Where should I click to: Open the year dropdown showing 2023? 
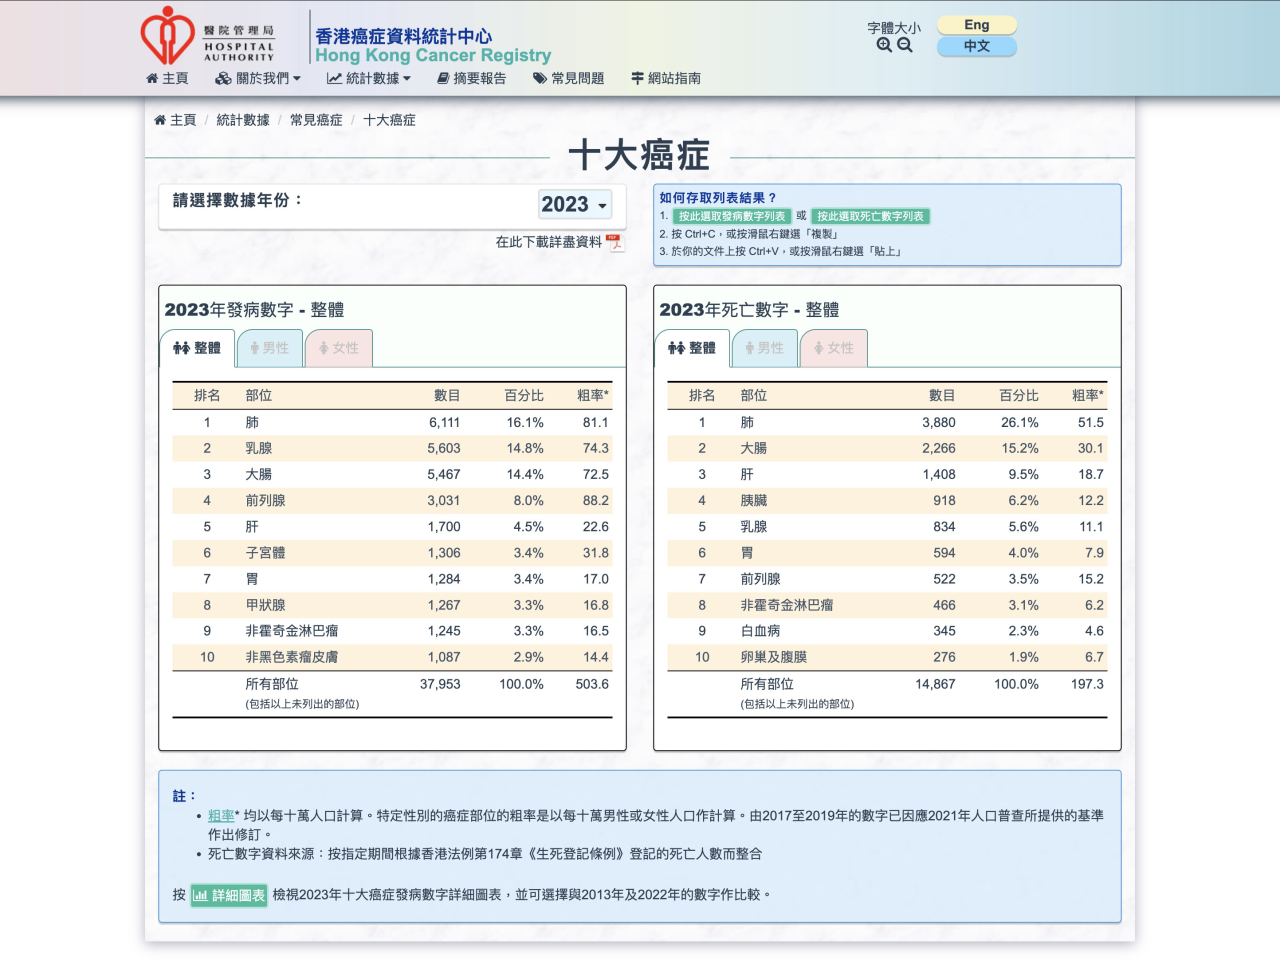point(574,205)
